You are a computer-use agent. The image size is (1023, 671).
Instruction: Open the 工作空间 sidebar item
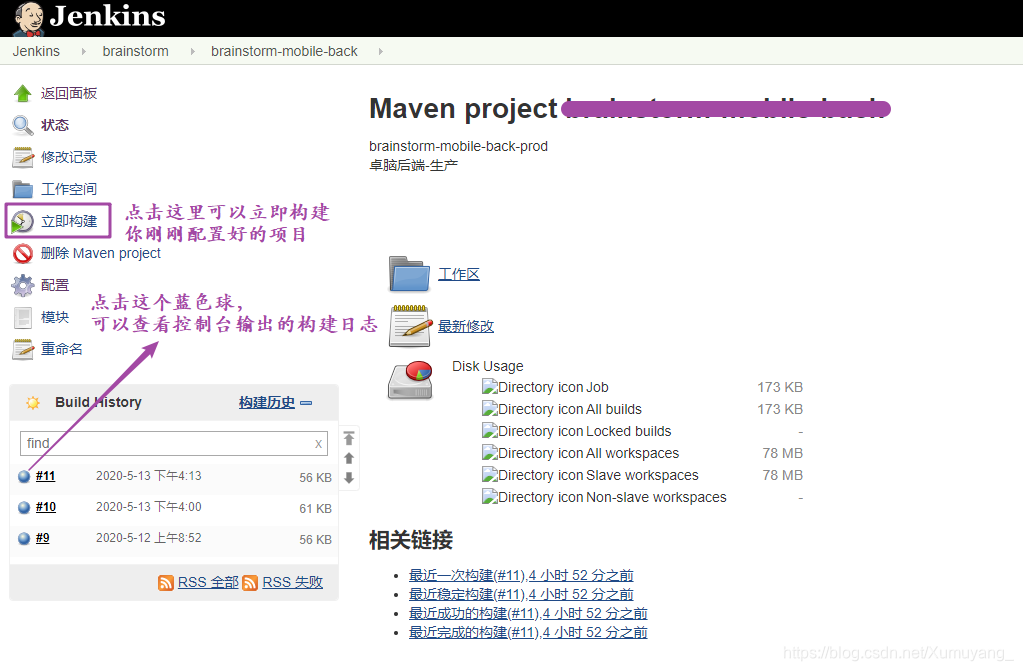pyautogui.click(x=69, y=189)
